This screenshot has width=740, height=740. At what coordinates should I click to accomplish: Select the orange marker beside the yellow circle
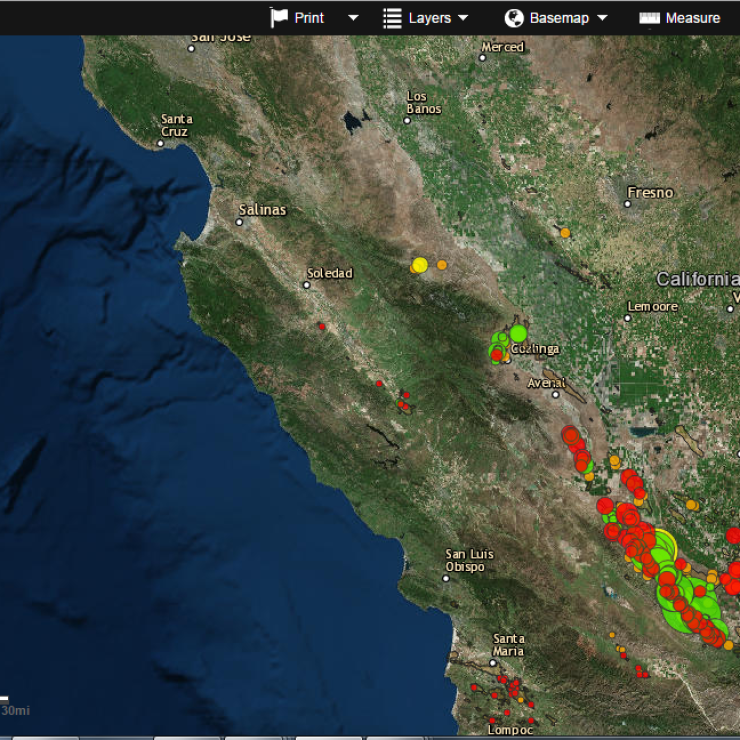442,265
